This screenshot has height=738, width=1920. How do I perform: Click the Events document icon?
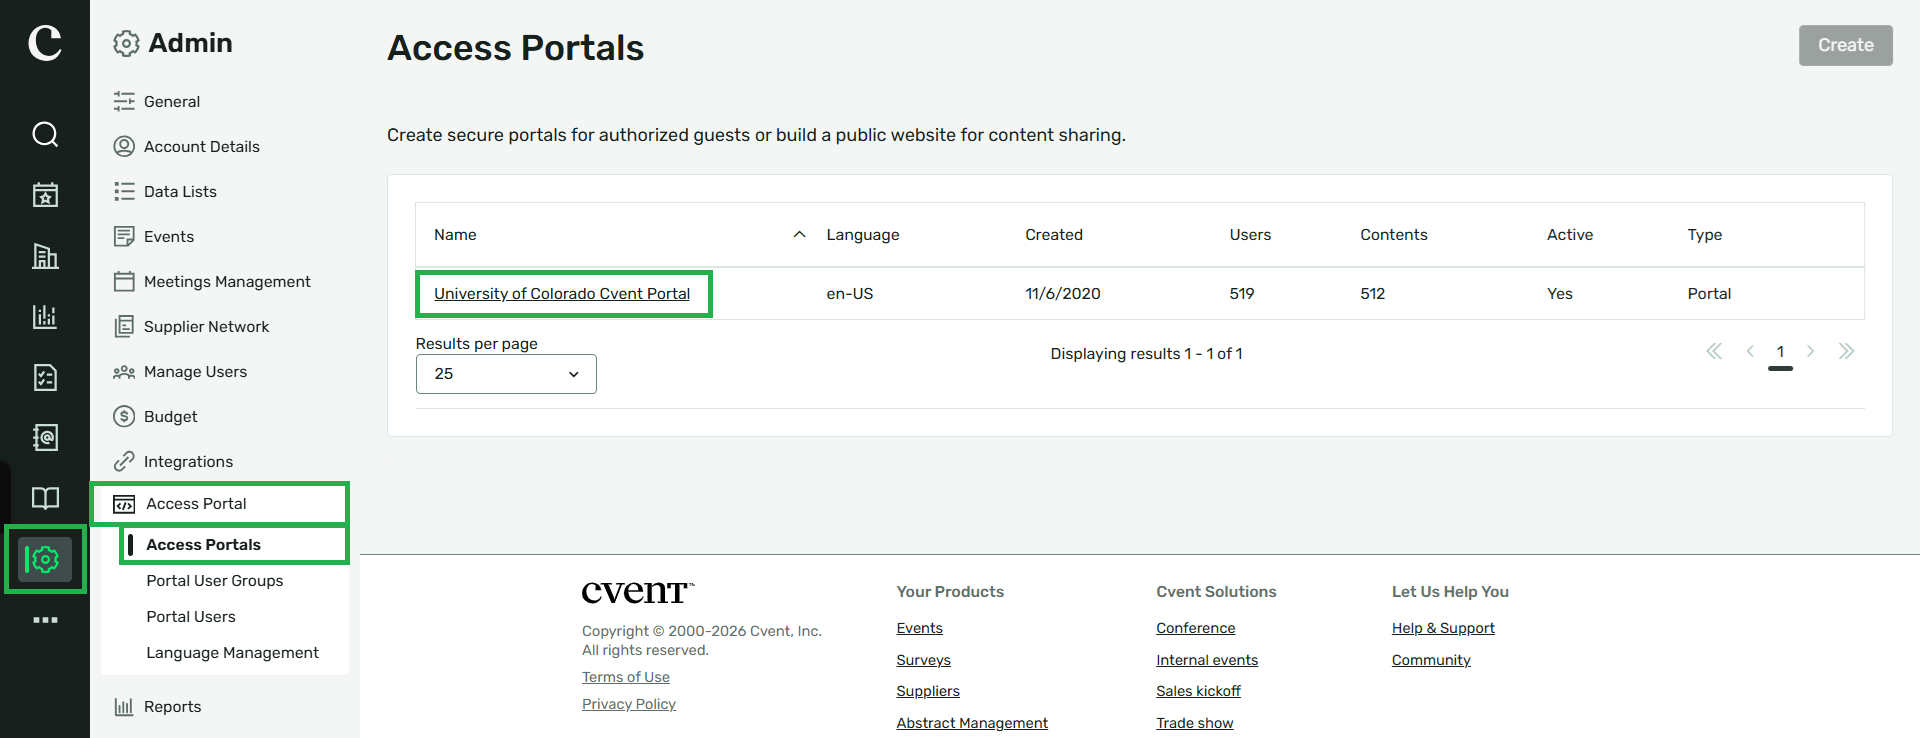tap(124, 236)
